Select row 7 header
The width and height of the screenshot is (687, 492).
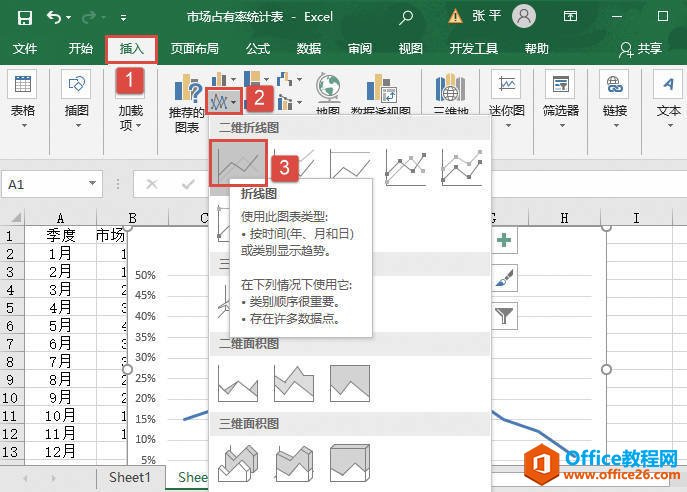click(11, 343)
